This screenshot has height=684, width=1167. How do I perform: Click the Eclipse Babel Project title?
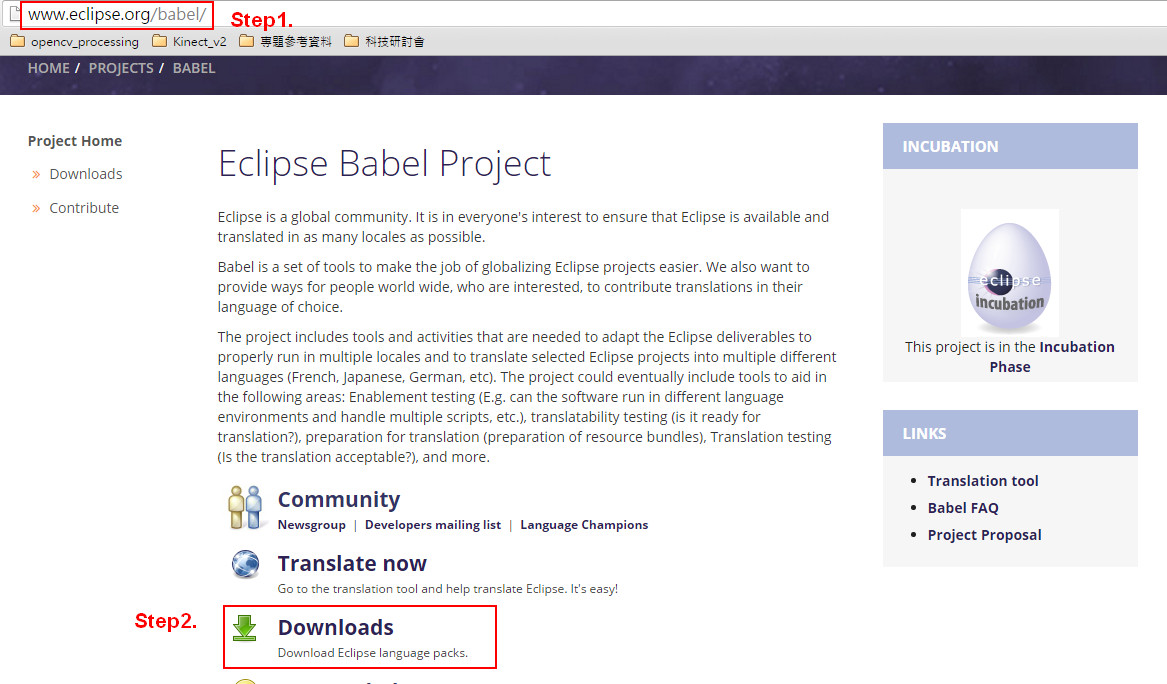click(x=384, y=164)
